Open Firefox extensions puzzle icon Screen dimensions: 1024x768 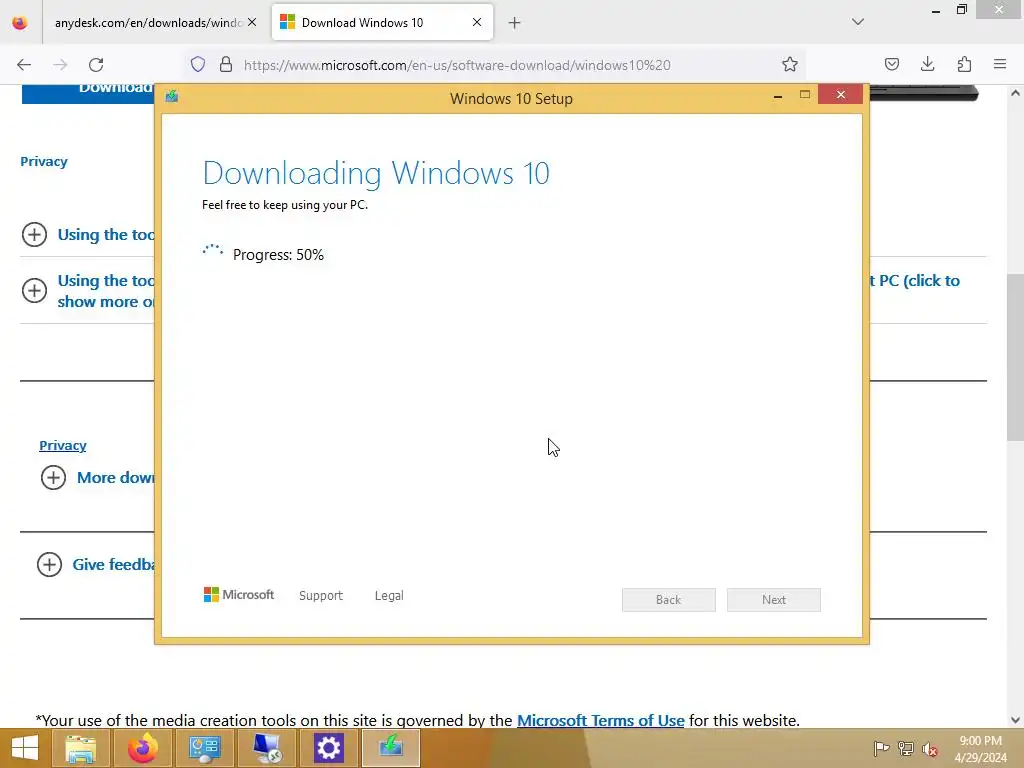point(964,64)
